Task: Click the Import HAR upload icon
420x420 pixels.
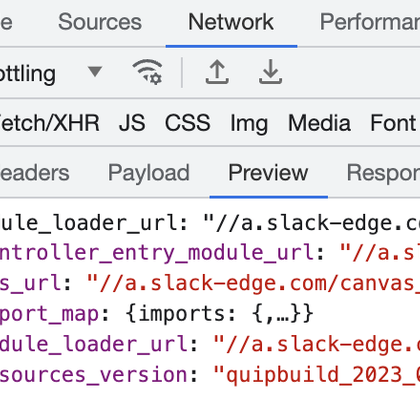Action: [x=217, y=72]
